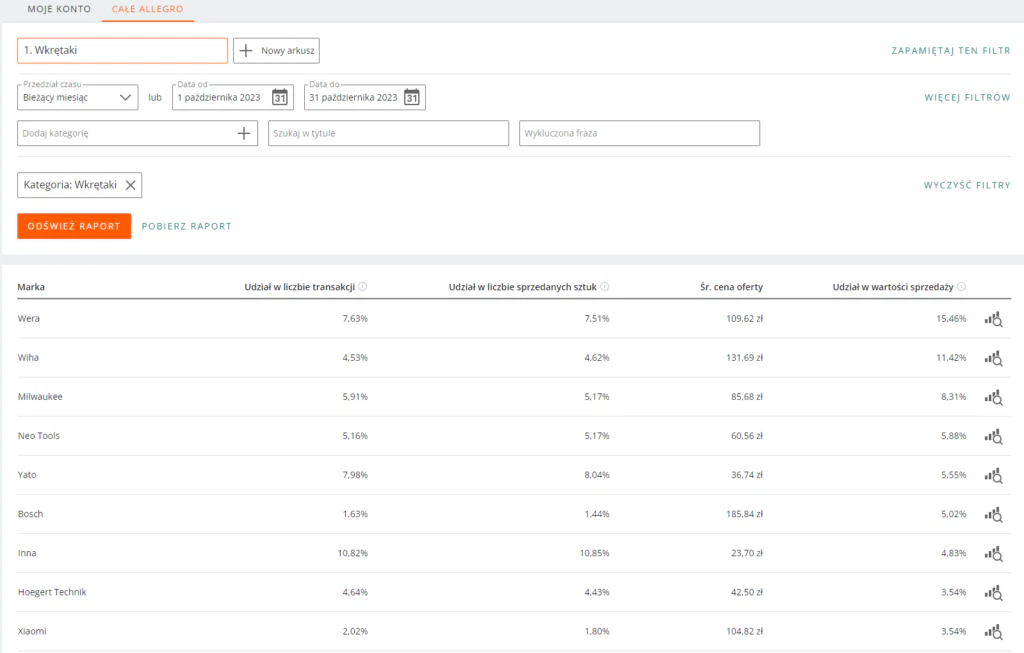
Task: Open chart details icon for Milwaukee row
Action: (x=993, y=397)
